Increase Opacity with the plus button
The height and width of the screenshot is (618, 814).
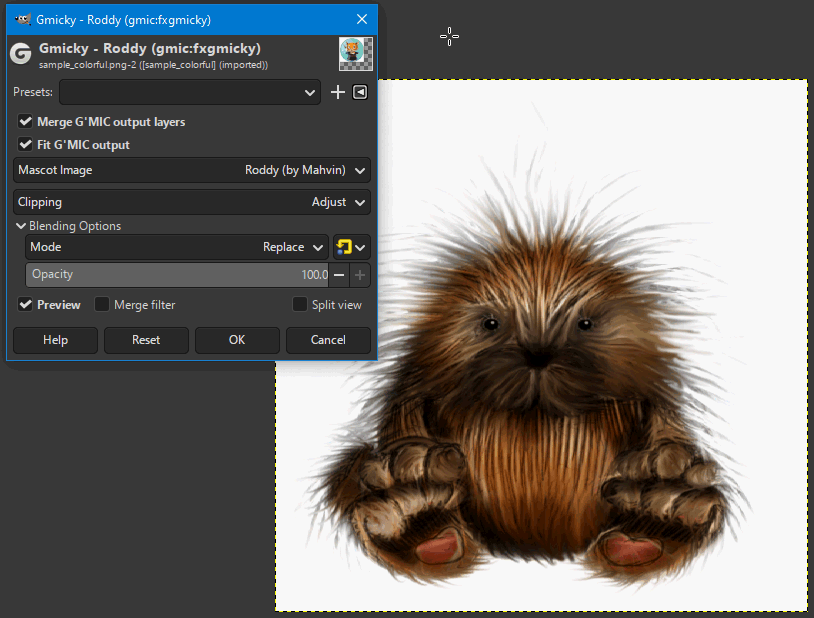360,275
